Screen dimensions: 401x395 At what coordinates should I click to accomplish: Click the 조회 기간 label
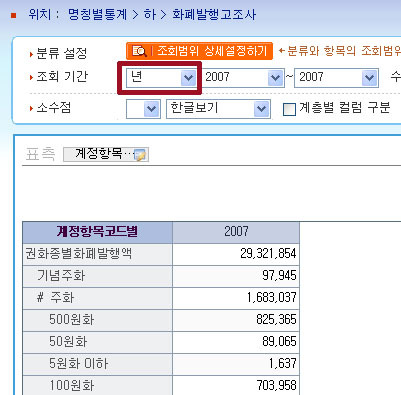[x=62, y=77]
